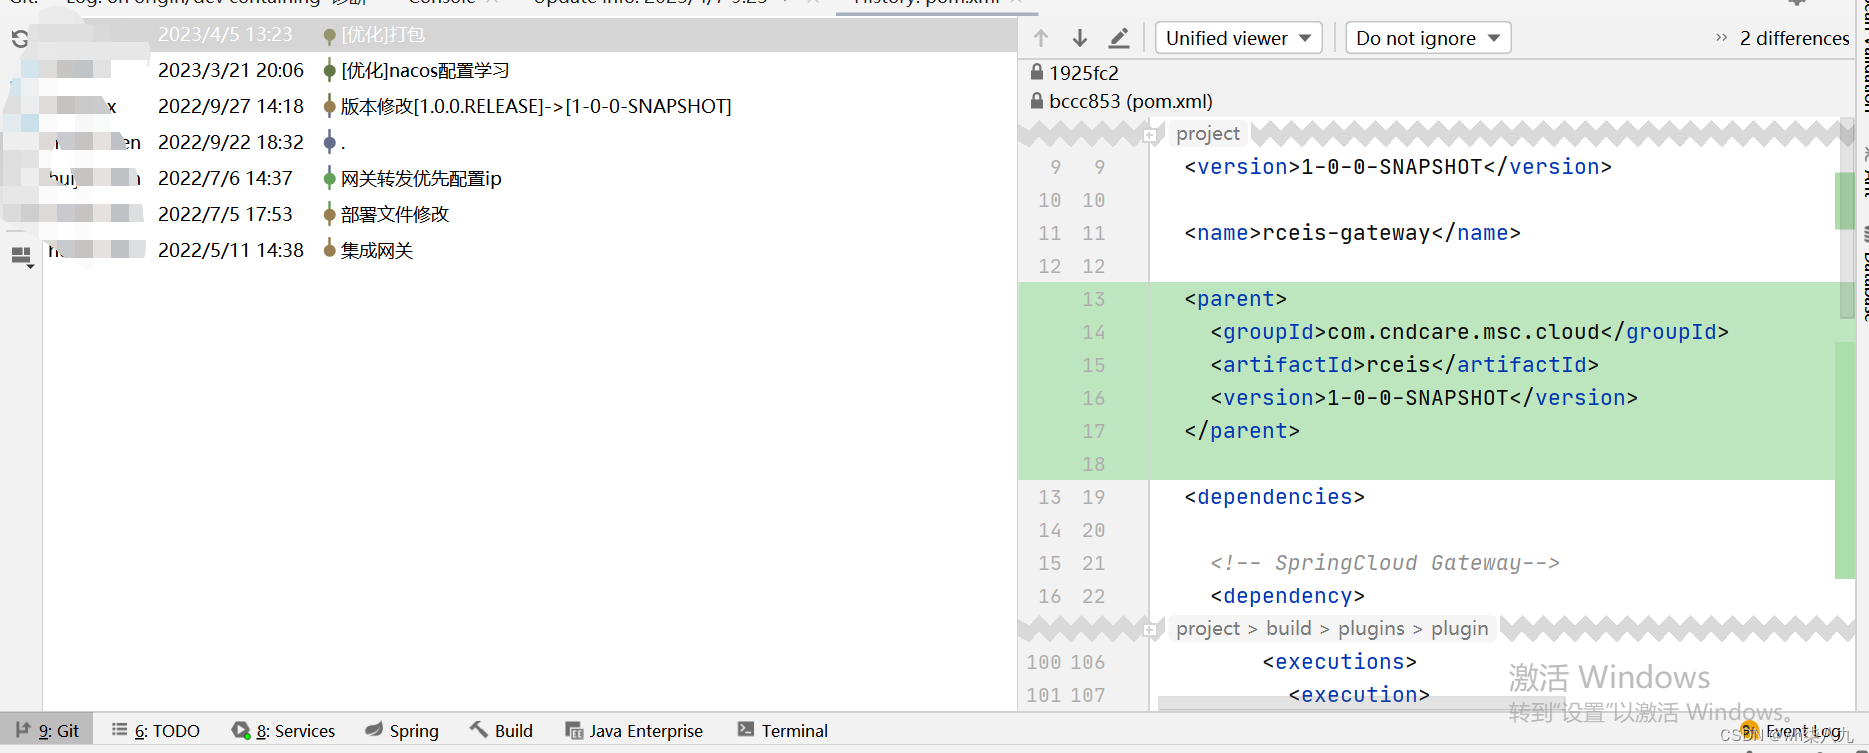Open the Java Enterprise tool window
The width and height of the screenshot is (1869, 753).
coord(634,731)
